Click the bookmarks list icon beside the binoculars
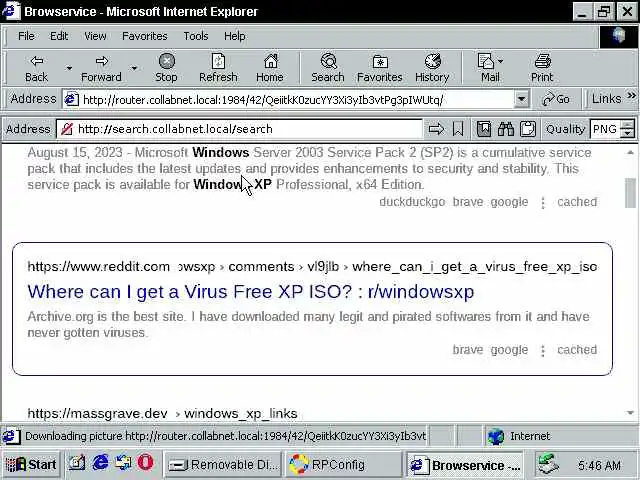Screen dimensions: 640x480 pyautogui.click(x=484, y=129)
